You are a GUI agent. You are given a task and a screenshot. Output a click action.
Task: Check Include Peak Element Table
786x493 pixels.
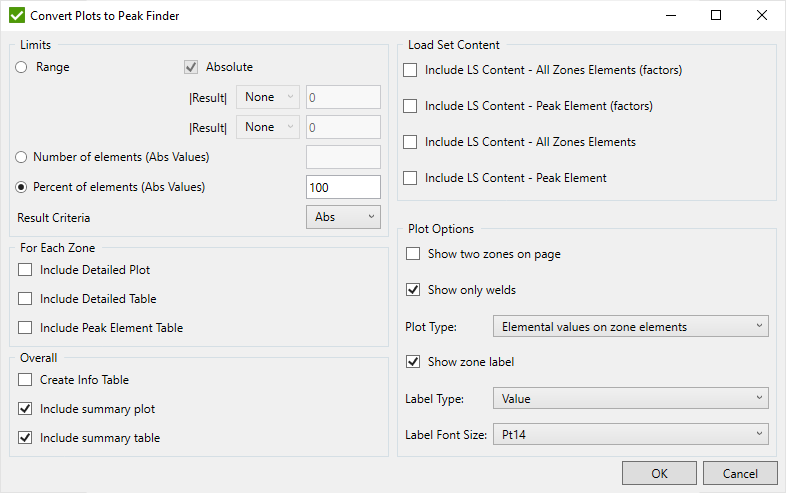click(x=25, y=328)
